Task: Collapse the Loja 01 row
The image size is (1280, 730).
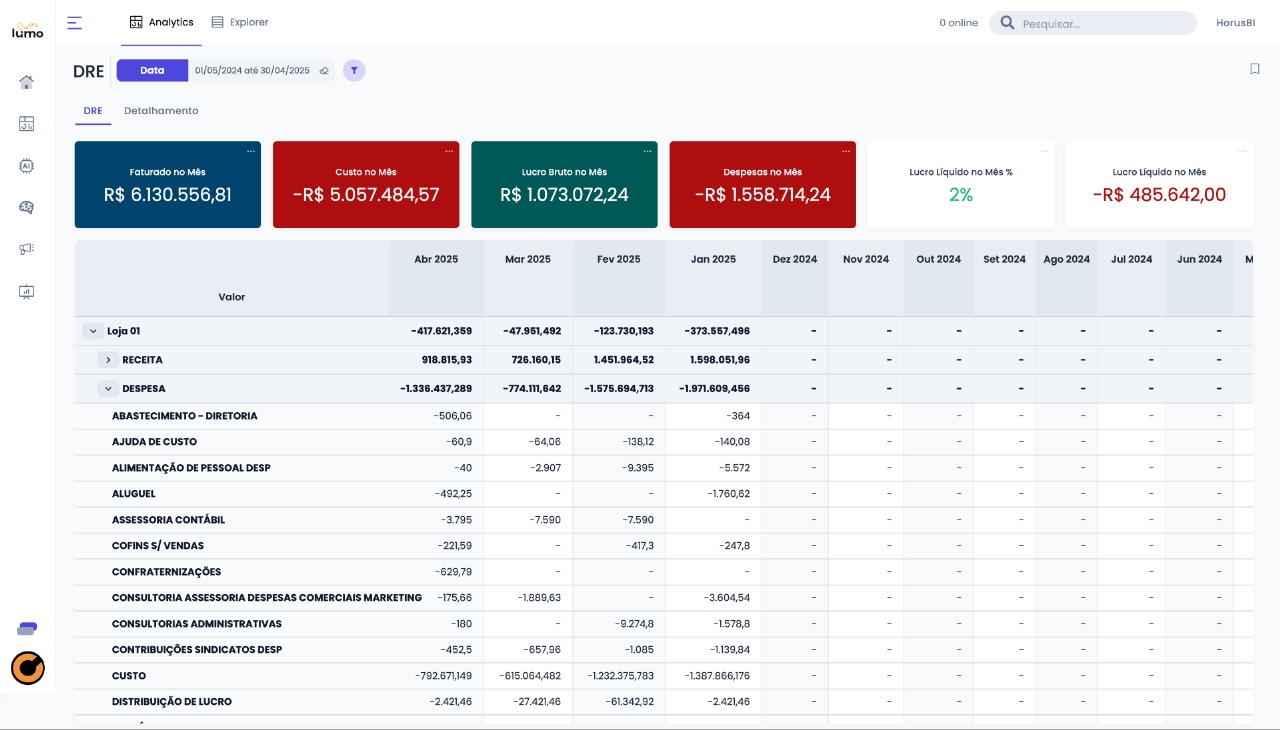Action: click(x=93, y=331)
